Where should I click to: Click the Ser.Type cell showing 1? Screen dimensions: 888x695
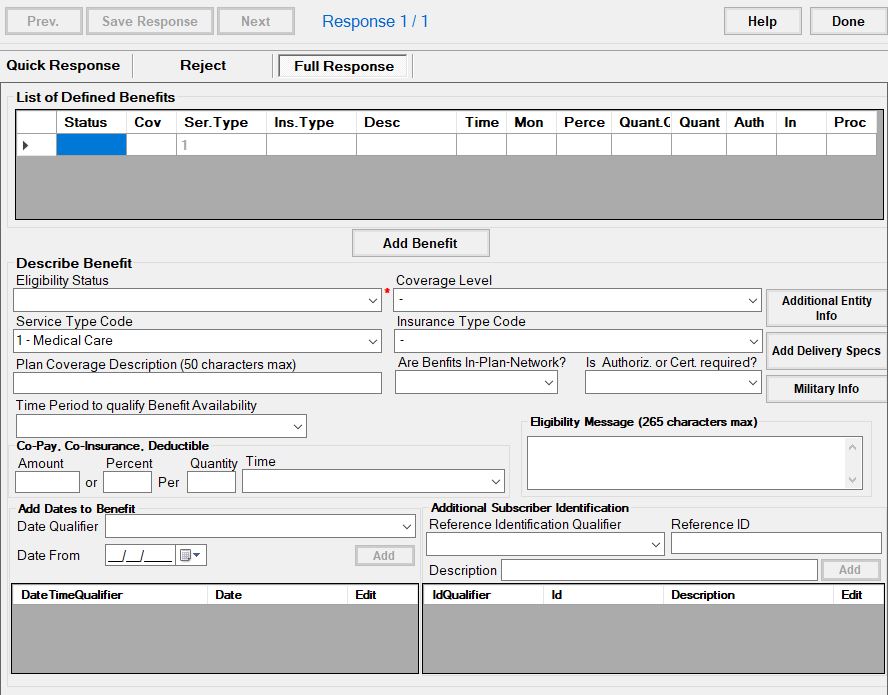click(x=221, y=145)
